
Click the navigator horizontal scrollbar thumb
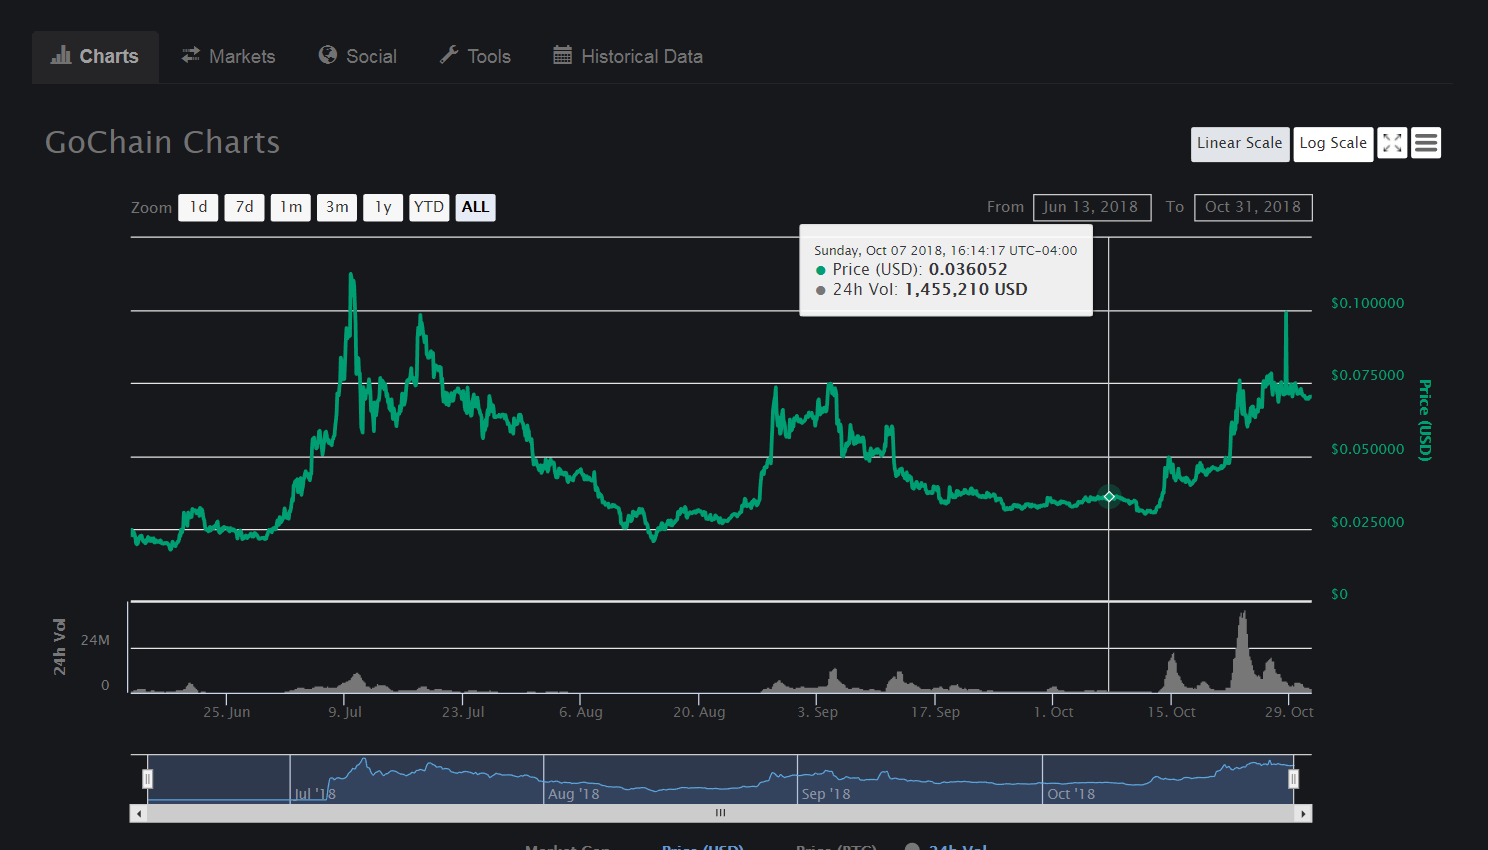(721, 814)
